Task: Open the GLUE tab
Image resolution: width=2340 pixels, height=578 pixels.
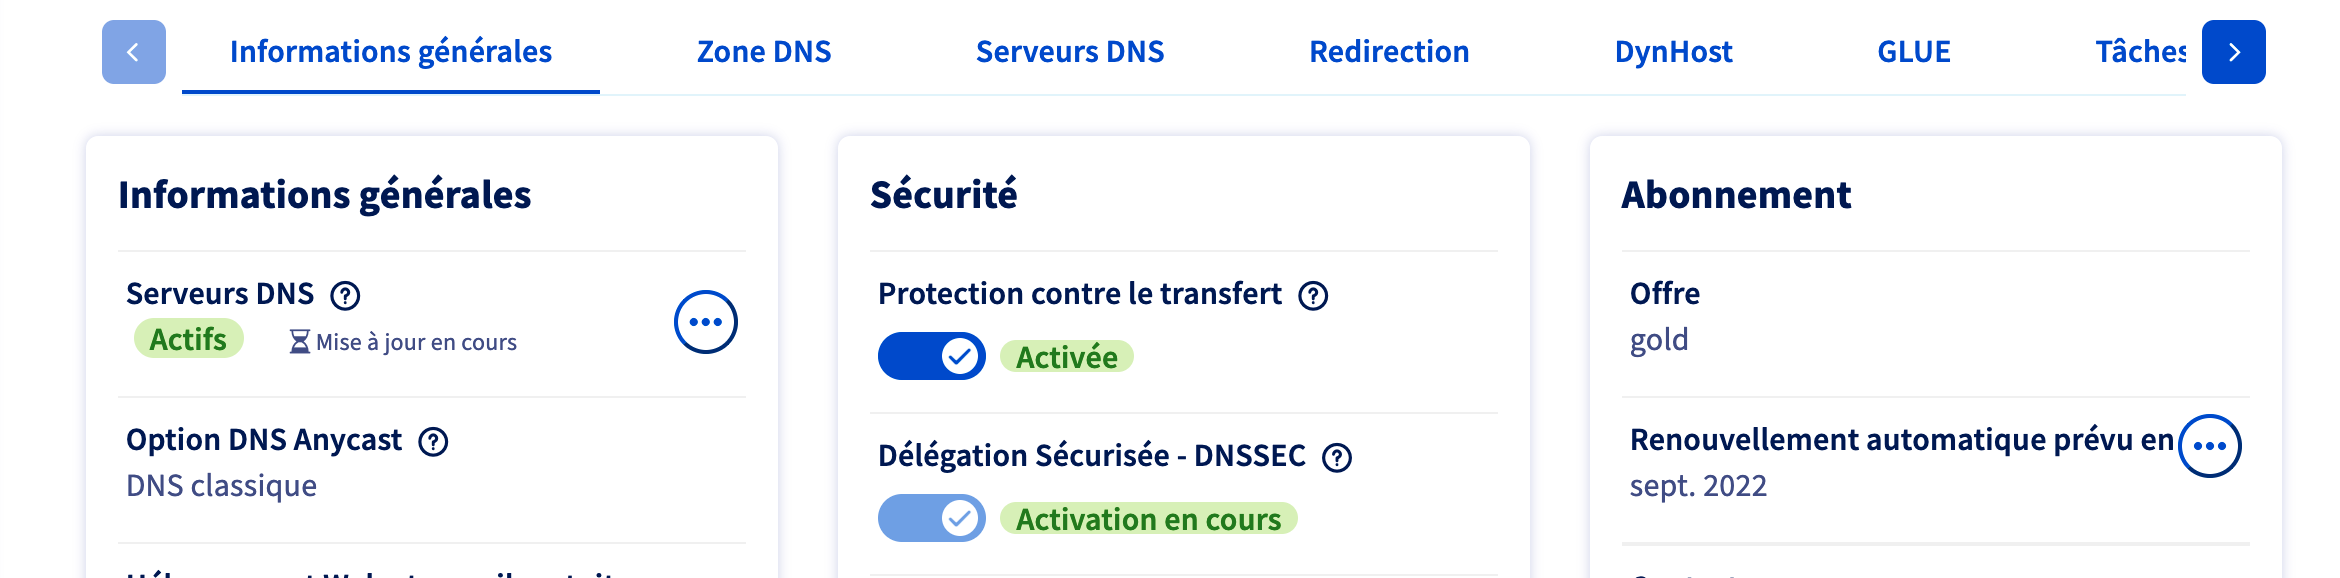Action: 1914,52
